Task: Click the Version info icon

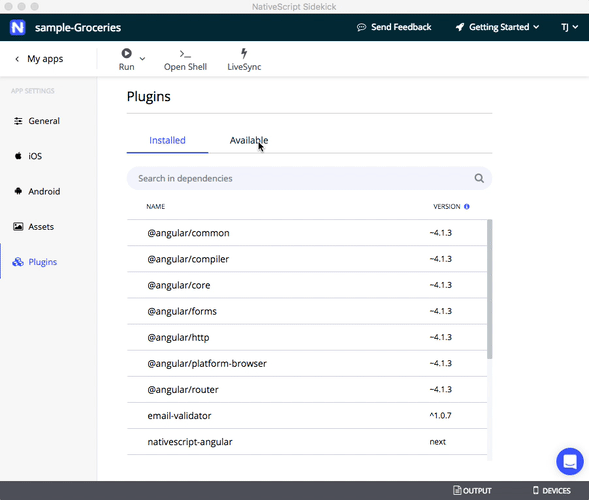Action: click(x=467, y=207)
